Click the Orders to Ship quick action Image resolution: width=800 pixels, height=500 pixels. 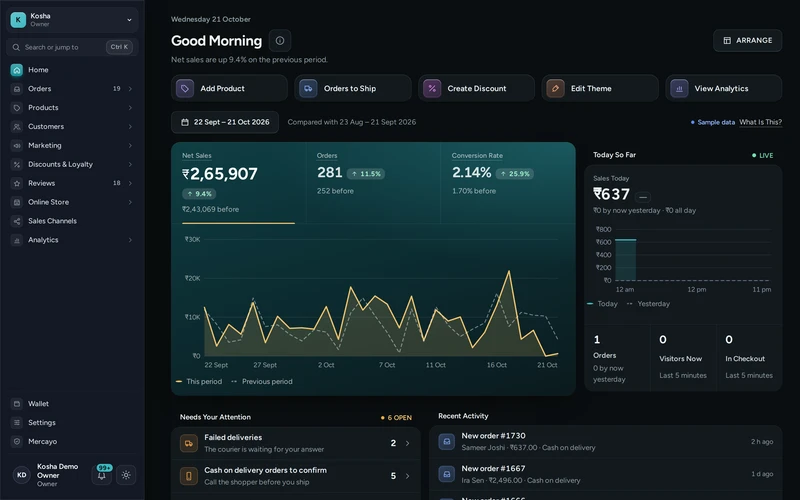pos(353,88)
